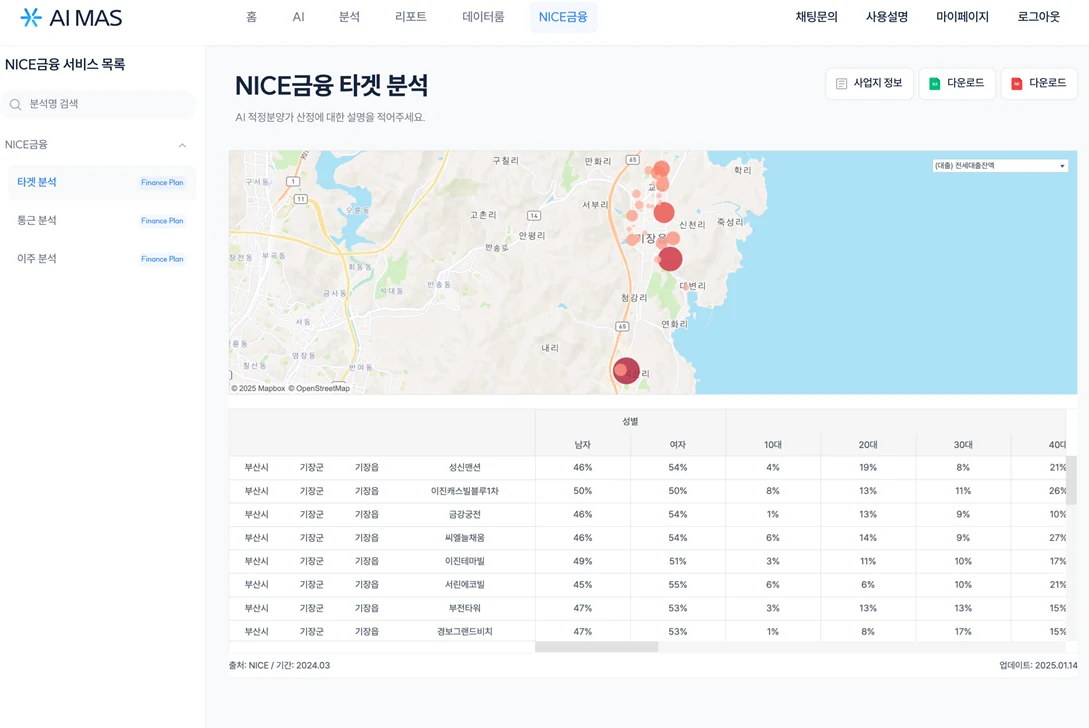Click the Finance Plan badge beside 이주 분석
The height and width of the screenshot is (728, 1089).
point(162,259)
